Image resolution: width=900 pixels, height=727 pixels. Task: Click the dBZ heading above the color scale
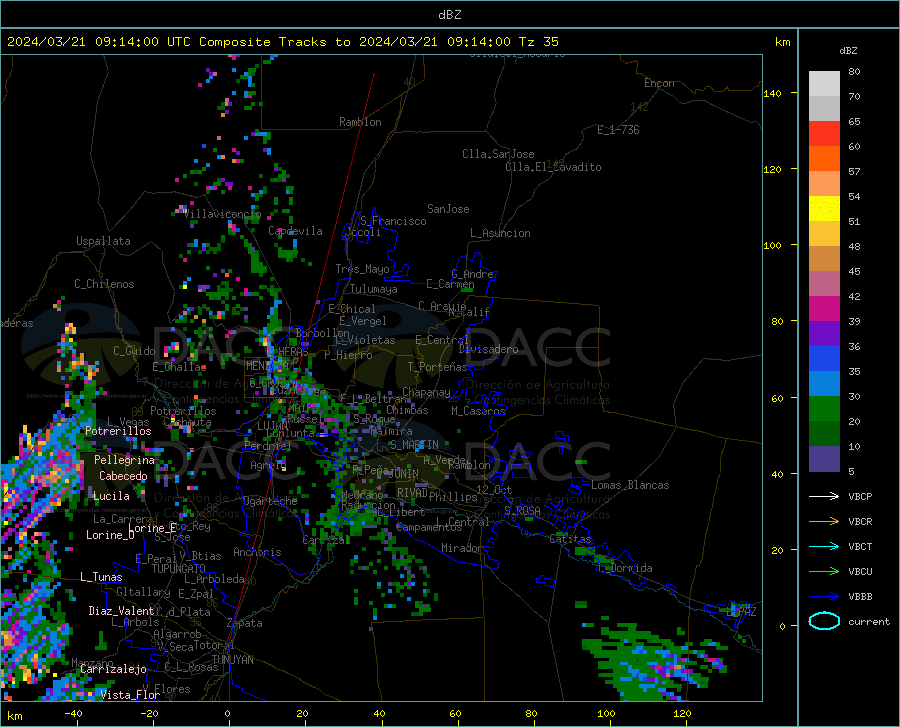pyautogui.click(x=848, y=50)
